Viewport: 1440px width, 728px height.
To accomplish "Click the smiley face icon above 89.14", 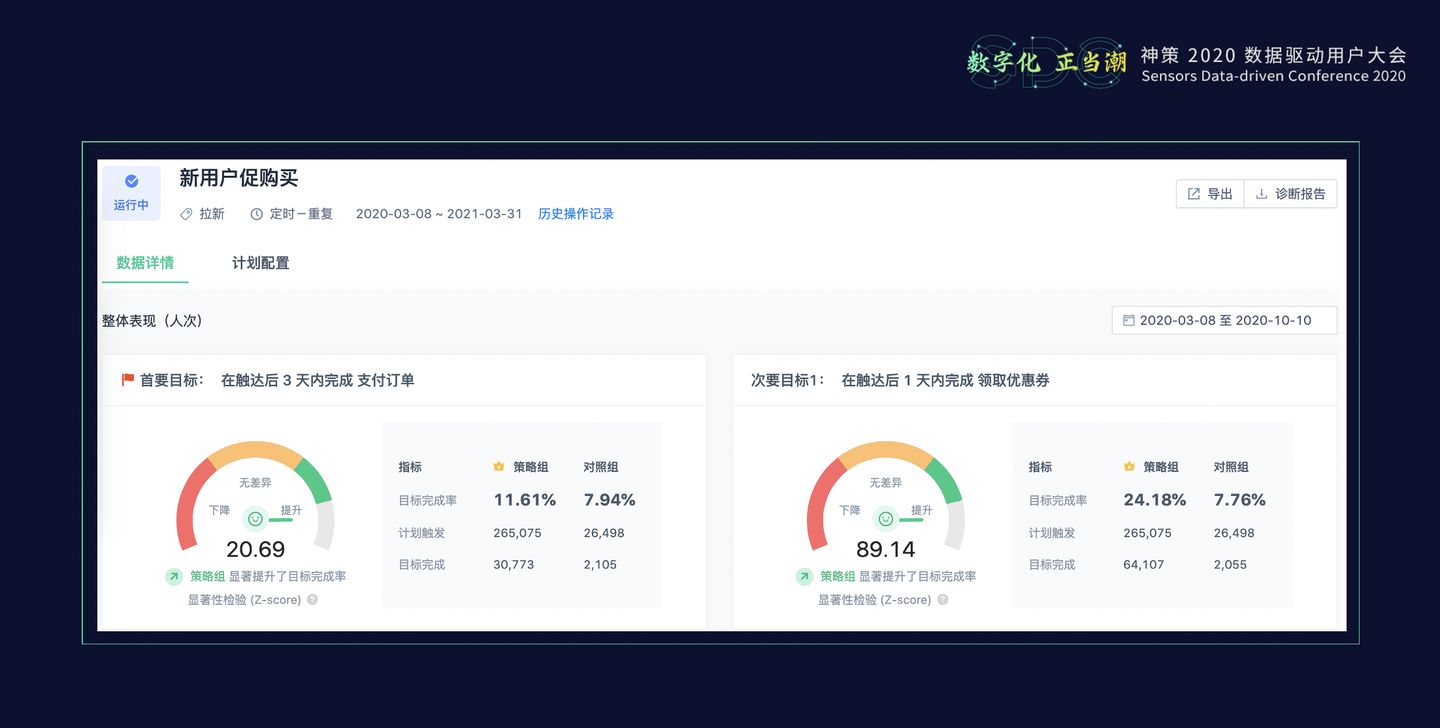I will (885, 519).
